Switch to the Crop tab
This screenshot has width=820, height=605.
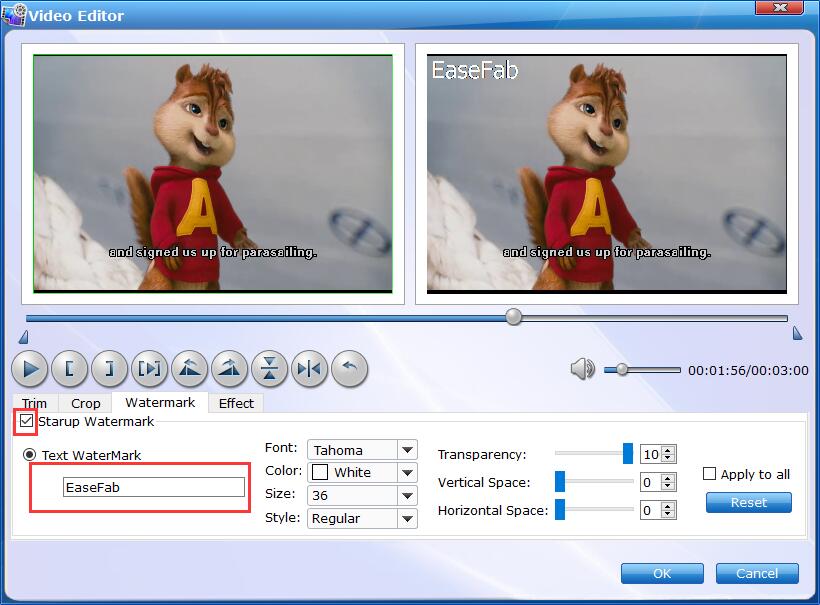(x=85, y=403)
